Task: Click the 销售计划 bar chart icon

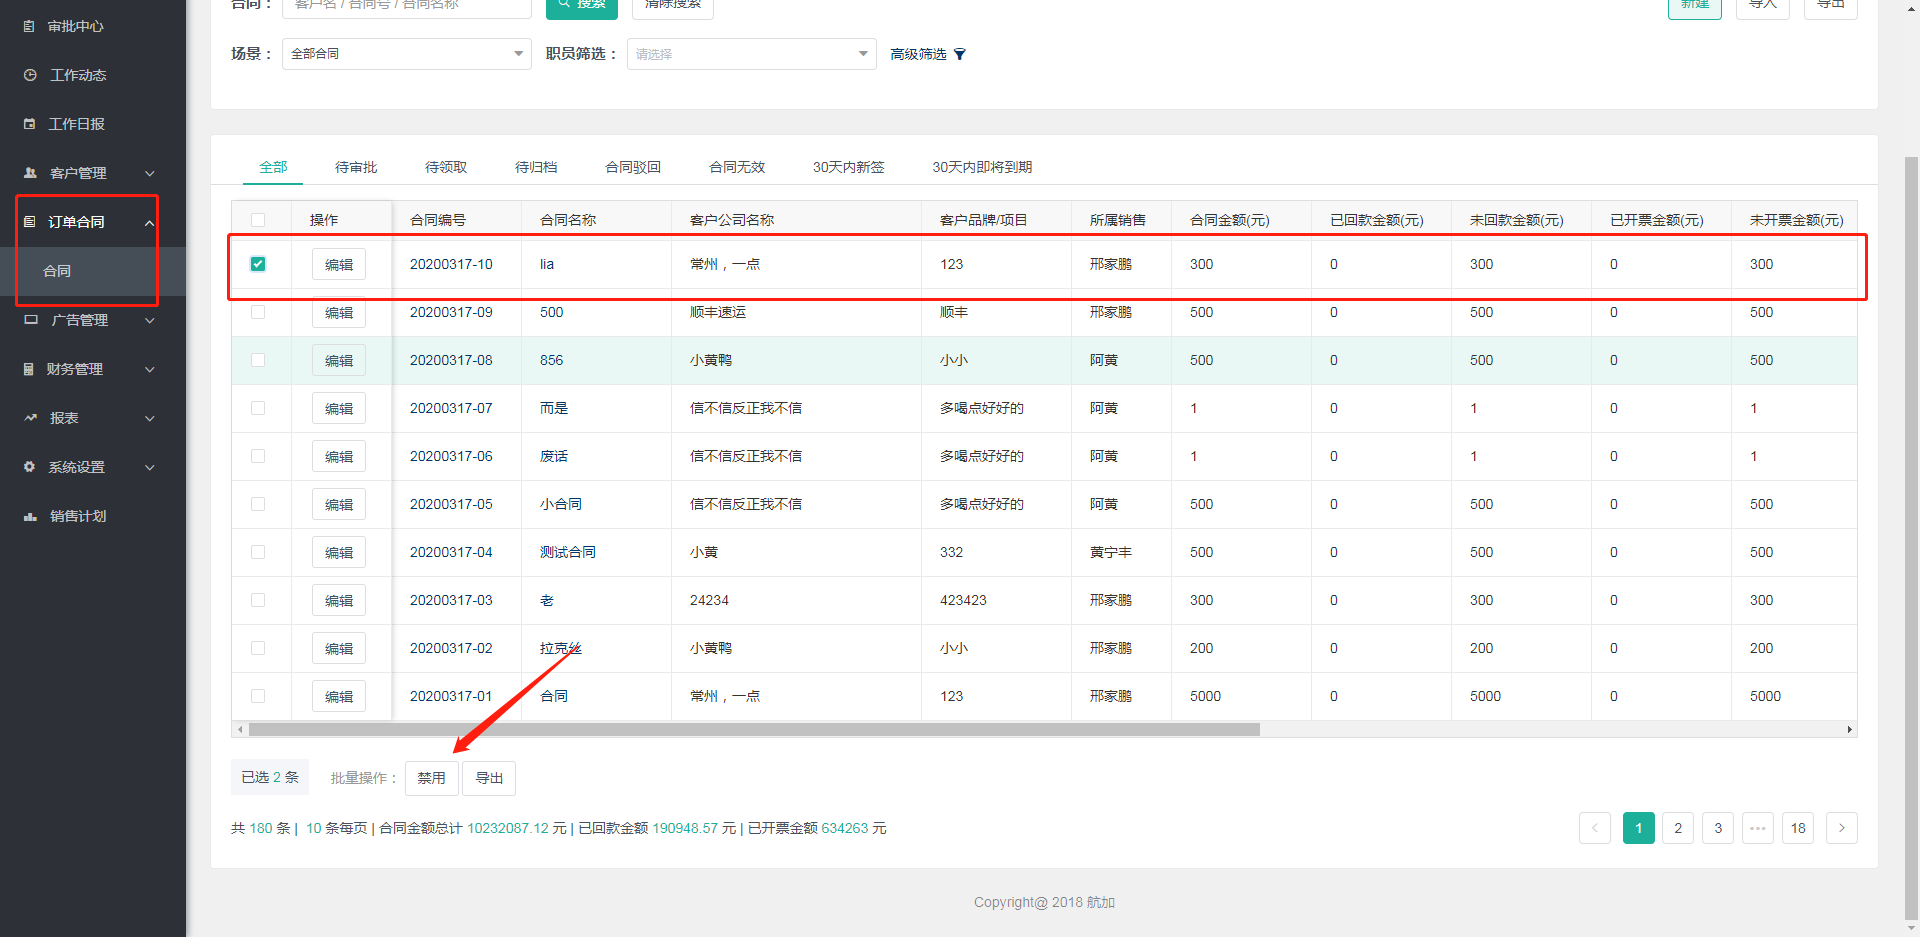Action: tap(30, 516)
